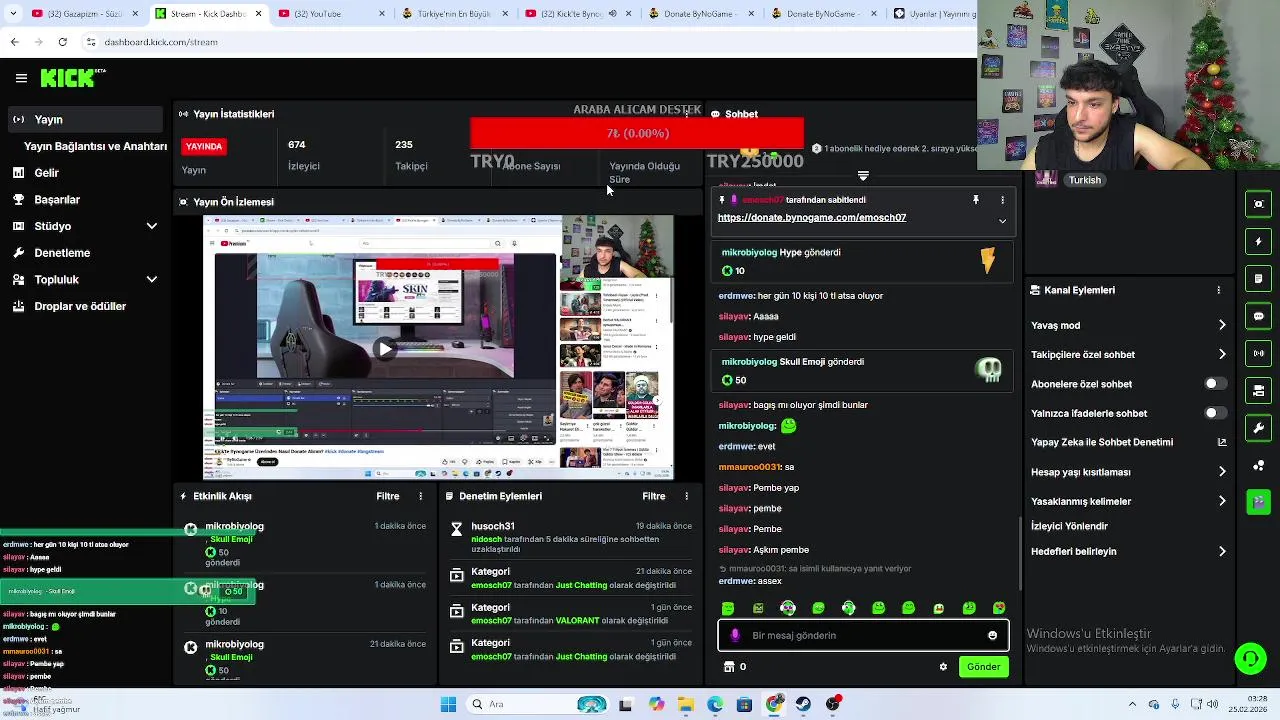Expand the Topluluk sidebar section
This screenshot has width=1280, height=720.
point(152,280)
